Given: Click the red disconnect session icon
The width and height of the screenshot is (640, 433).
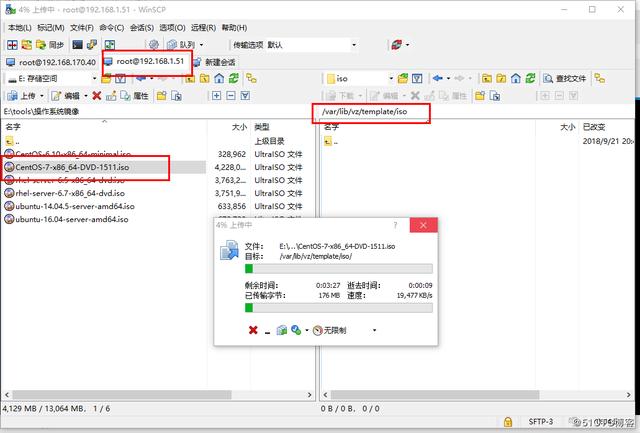Looking at the screenshot, I should click(x=396, y=45).
